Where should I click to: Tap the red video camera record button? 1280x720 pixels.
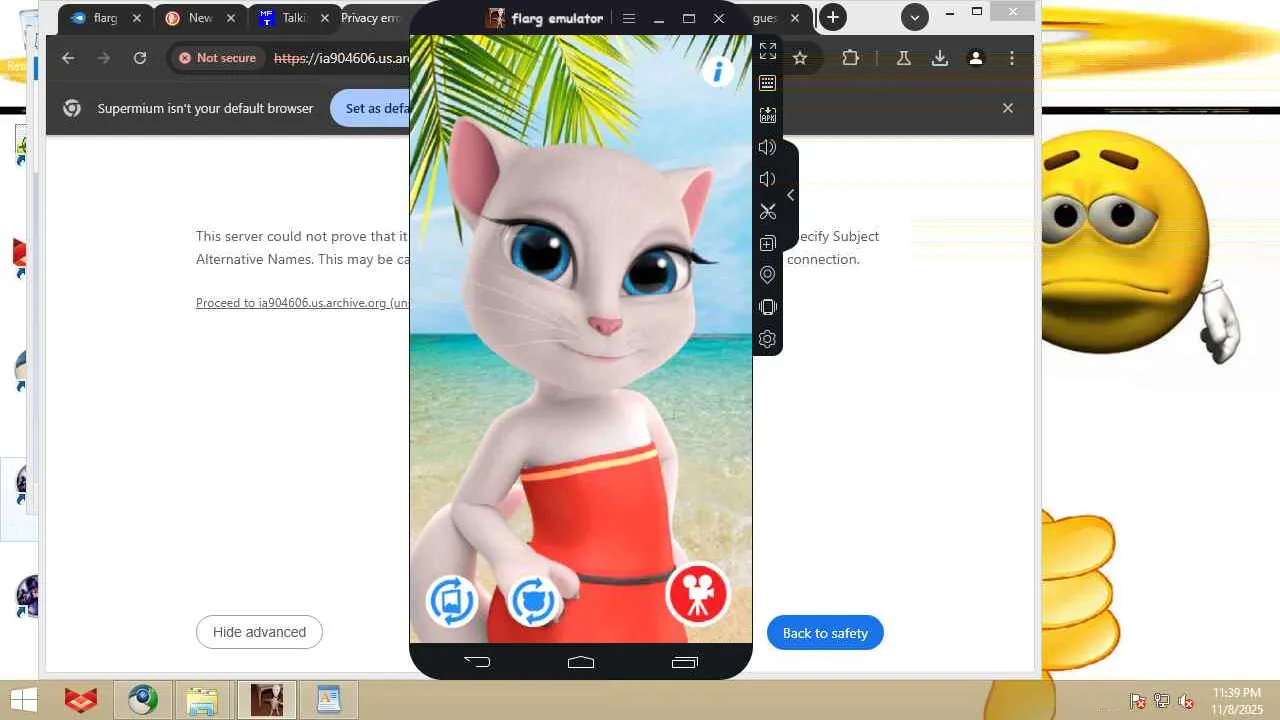pos(697,594)
